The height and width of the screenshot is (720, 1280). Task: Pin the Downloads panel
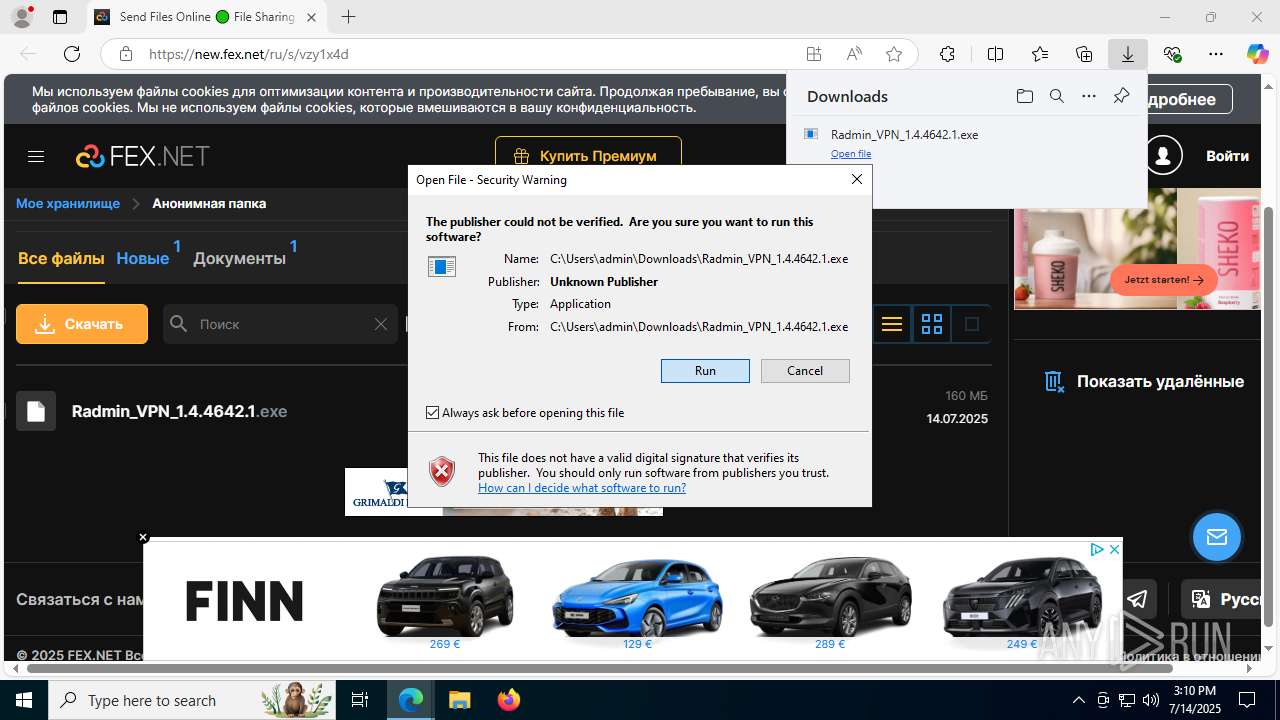[x=1121, y=96]
